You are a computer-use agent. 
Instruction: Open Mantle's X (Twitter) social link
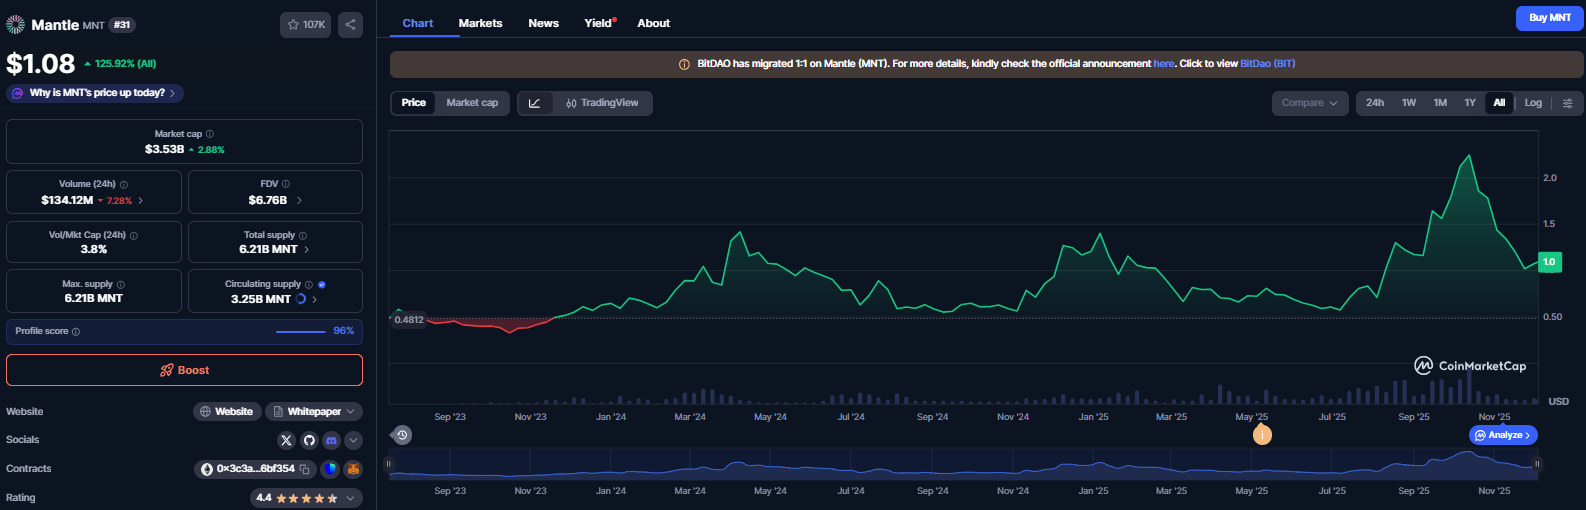click(x=286, y=440)
